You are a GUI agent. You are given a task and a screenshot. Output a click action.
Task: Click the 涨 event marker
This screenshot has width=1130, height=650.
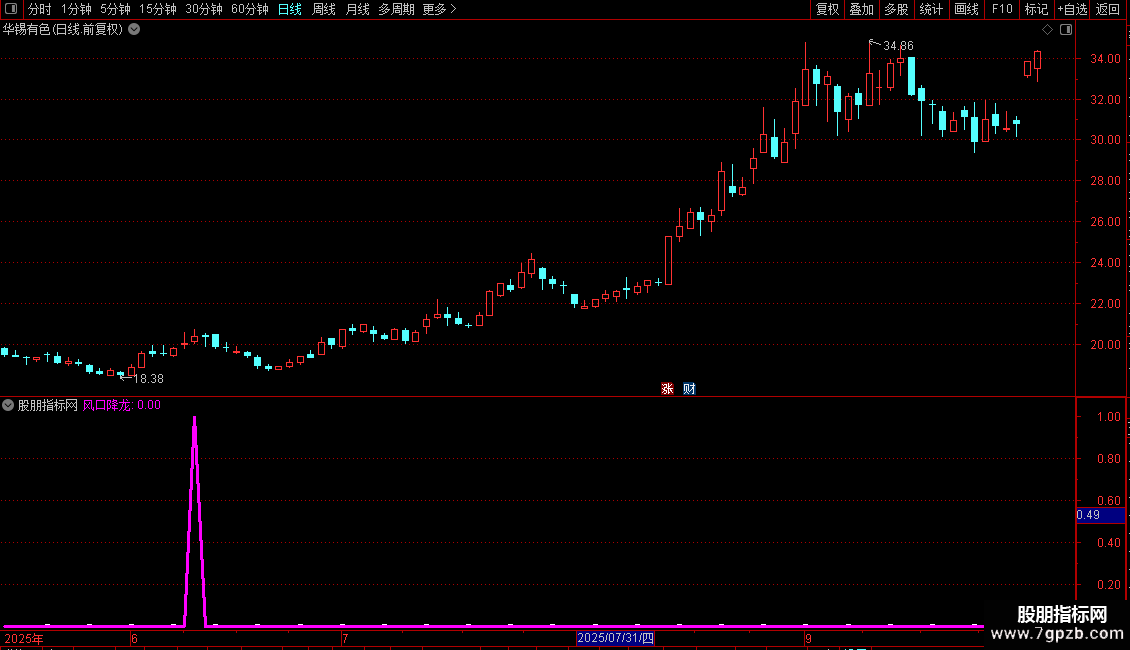(x=667, y=389)
